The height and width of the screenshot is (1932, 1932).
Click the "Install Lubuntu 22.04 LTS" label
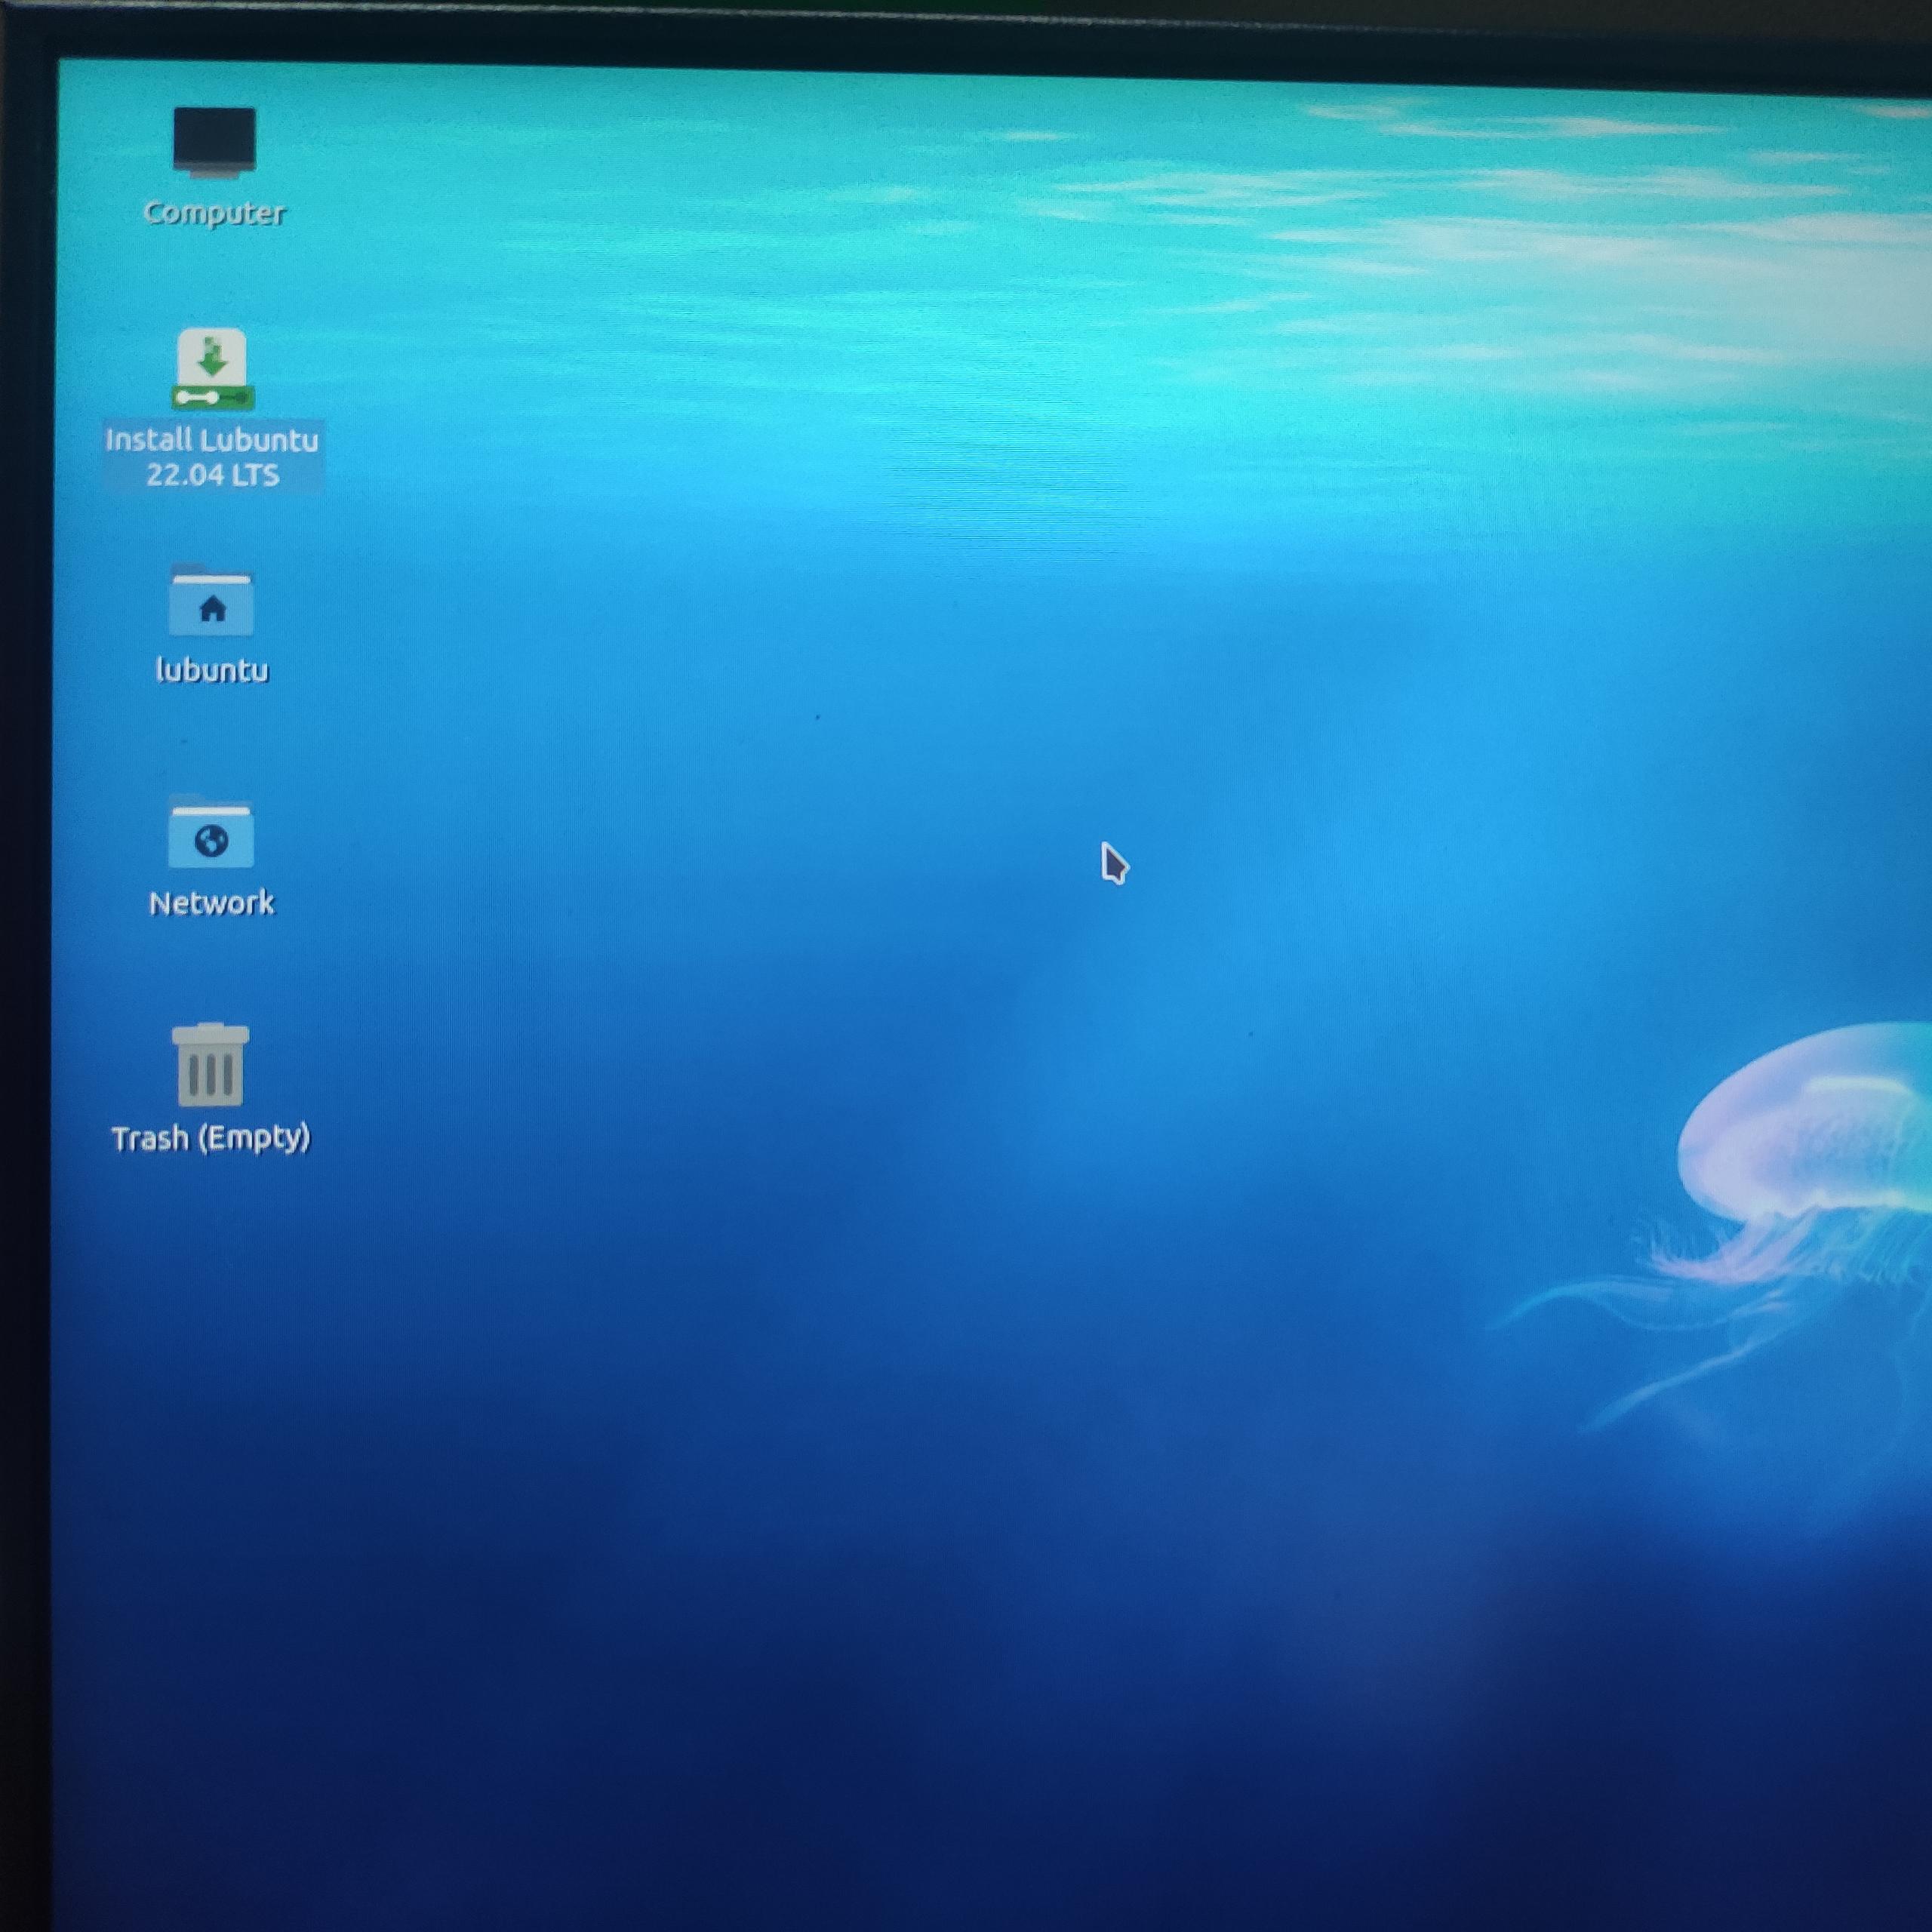[x=212, y=457]
